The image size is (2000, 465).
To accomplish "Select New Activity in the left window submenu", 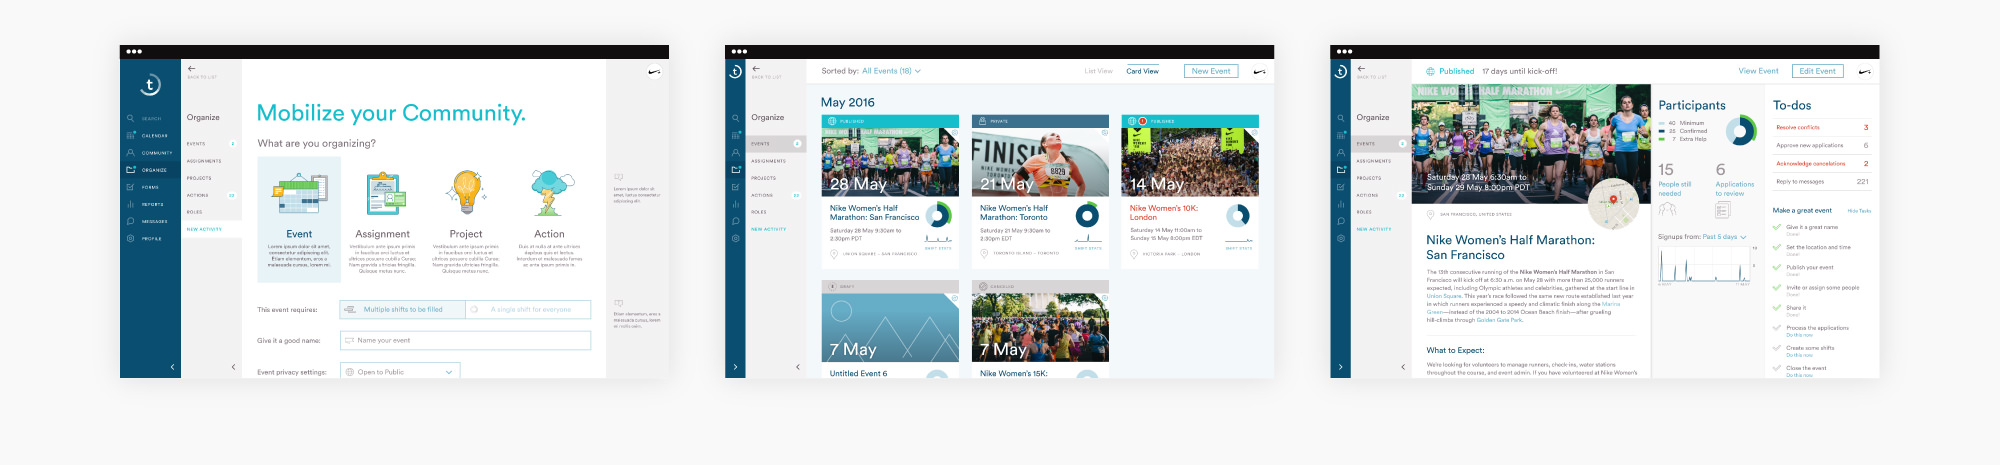I will (x=211, y=229).
